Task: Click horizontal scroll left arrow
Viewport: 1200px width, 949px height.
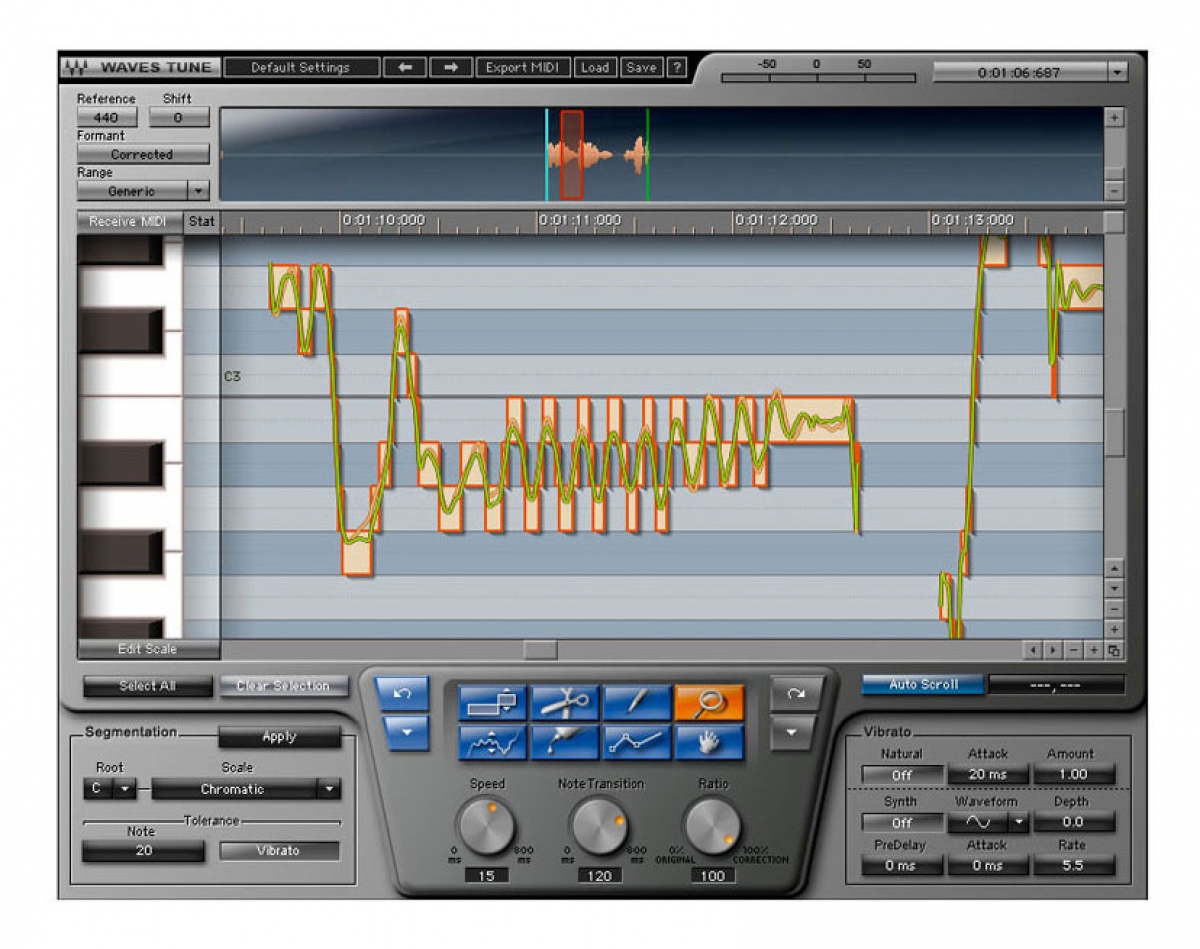Action: point(1033,651)
